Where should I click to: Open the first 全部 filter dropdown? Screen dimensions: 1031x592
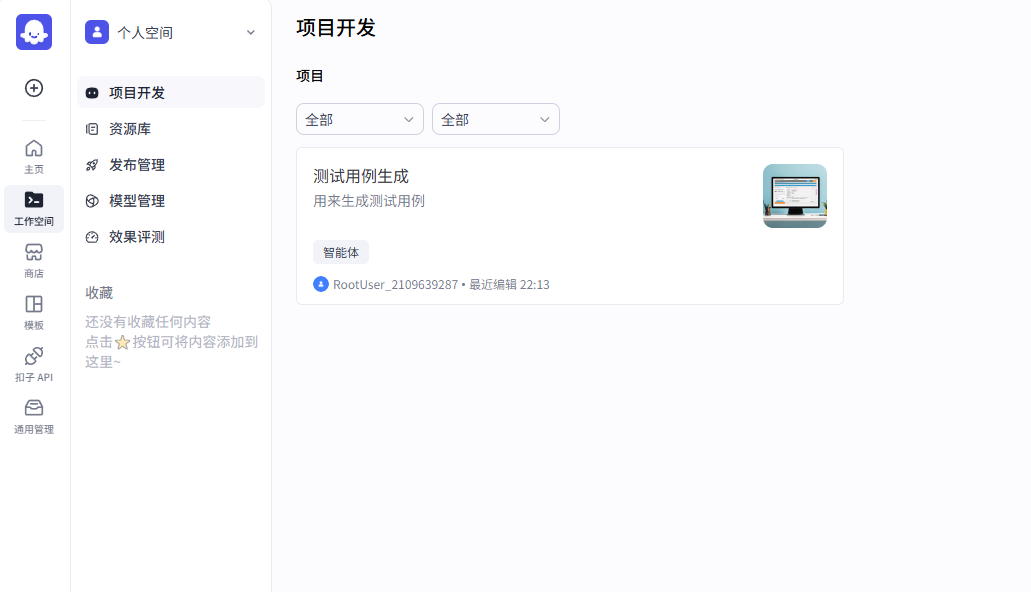click(x=360, y=119)
